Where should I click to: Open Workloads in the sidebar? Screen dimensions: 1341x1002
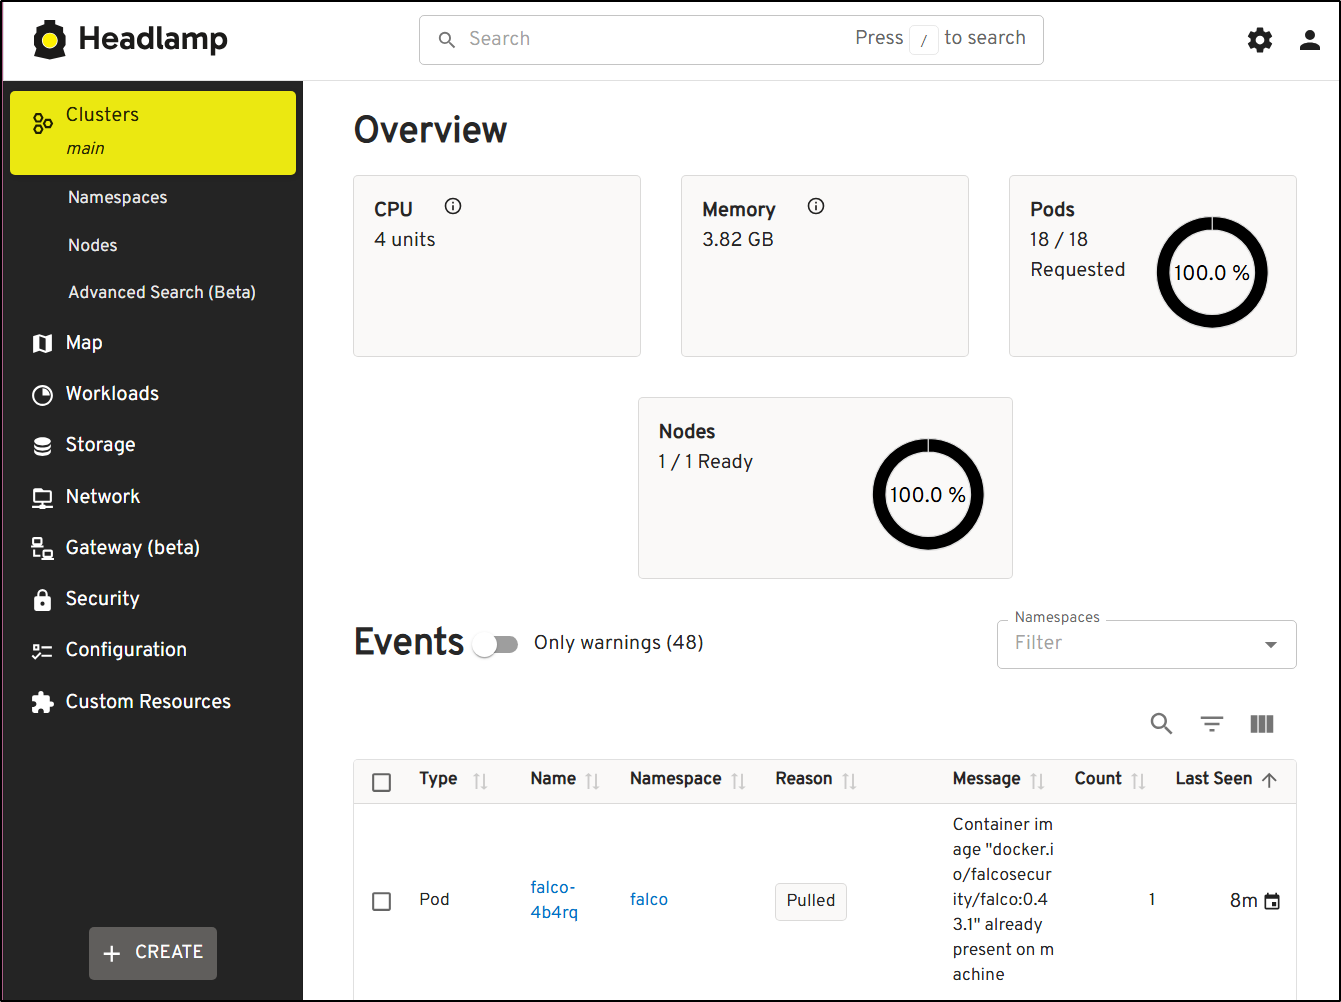(112, 394)
